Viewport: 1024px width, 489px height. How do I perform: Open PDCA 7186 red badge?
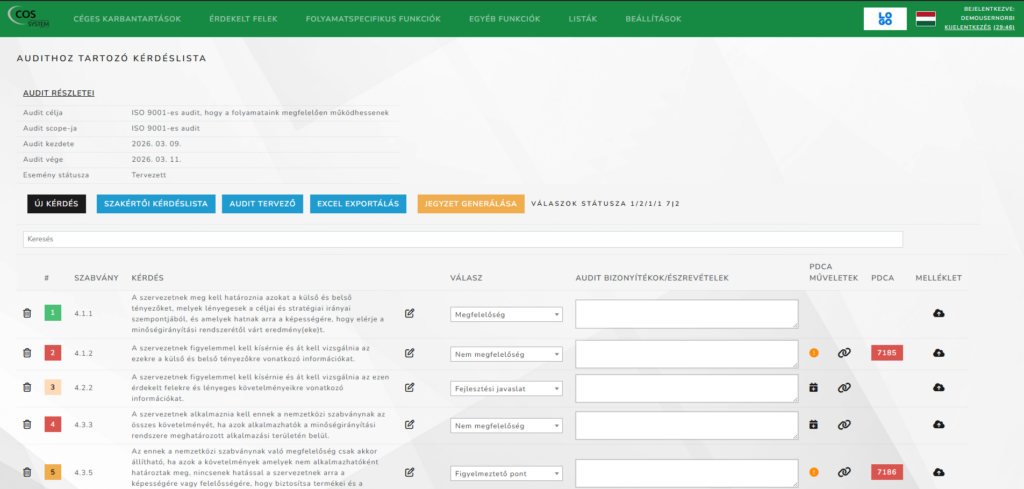click(887, 472)
